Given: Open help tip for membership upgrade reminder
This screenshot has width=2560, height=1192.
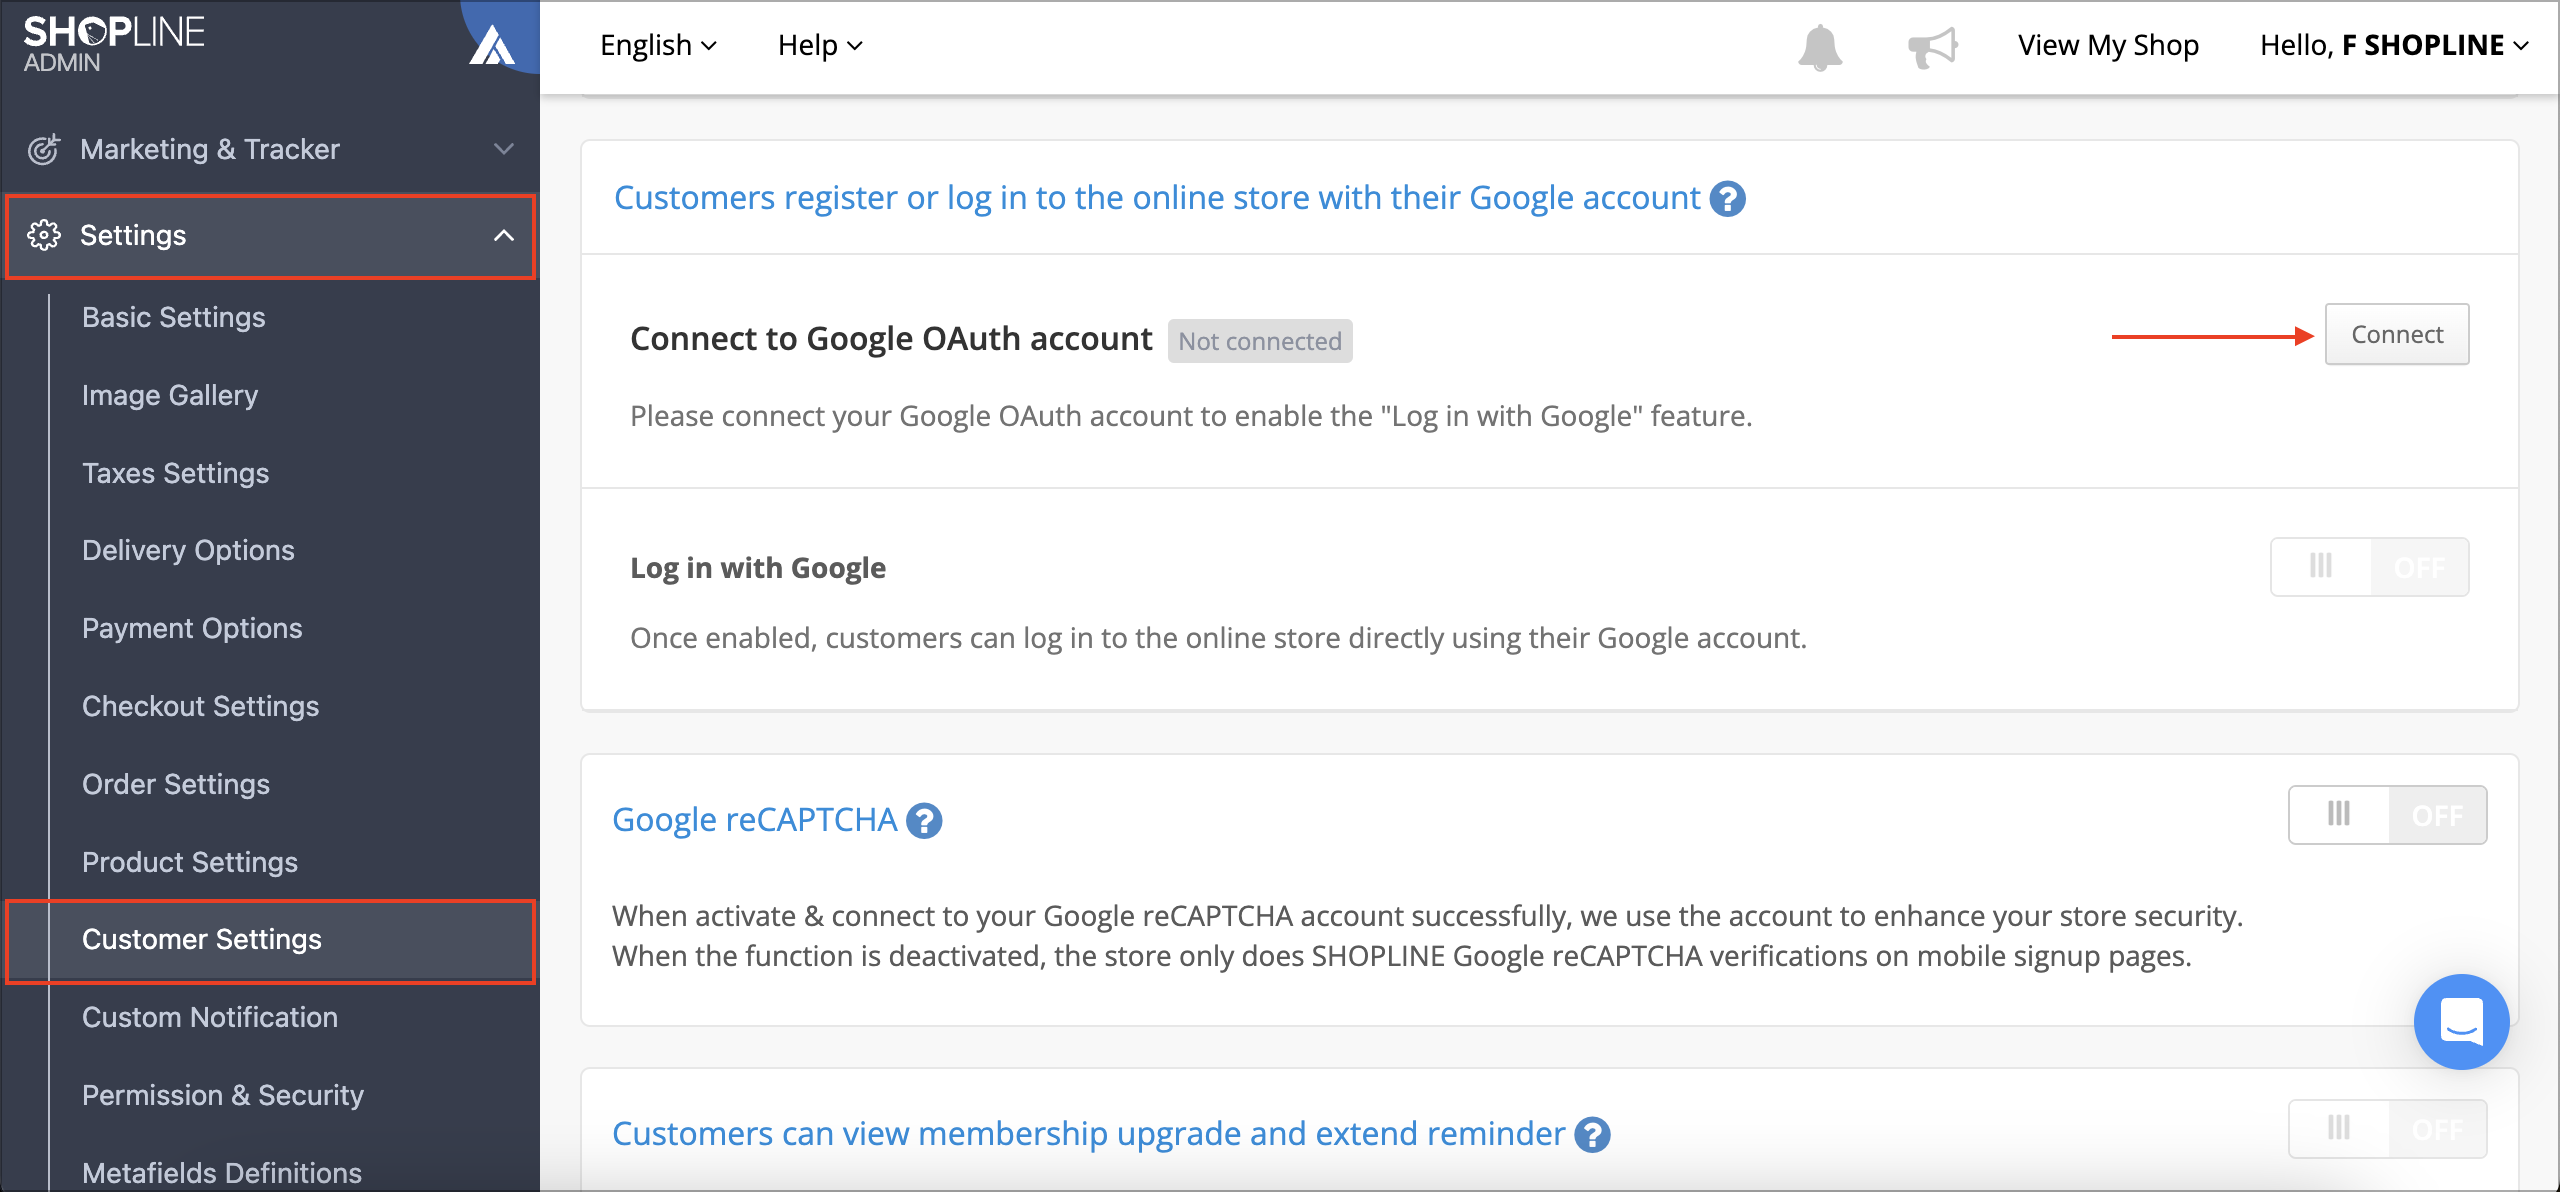Looking at the screenshot, I should tap(1592, 1135).
